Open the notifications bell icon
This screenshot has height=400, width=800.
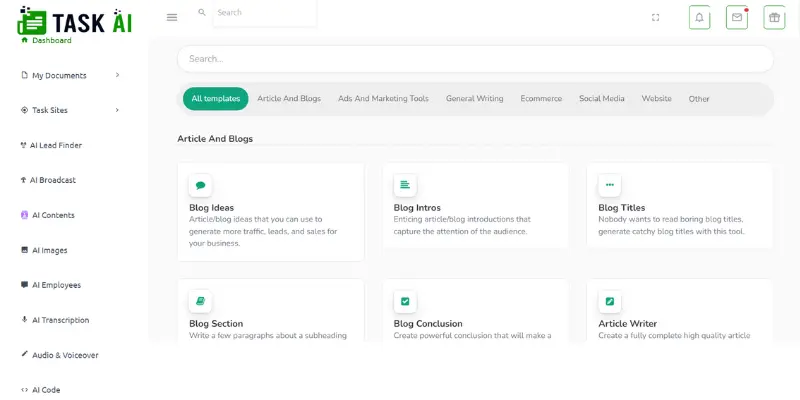(699, 17)
